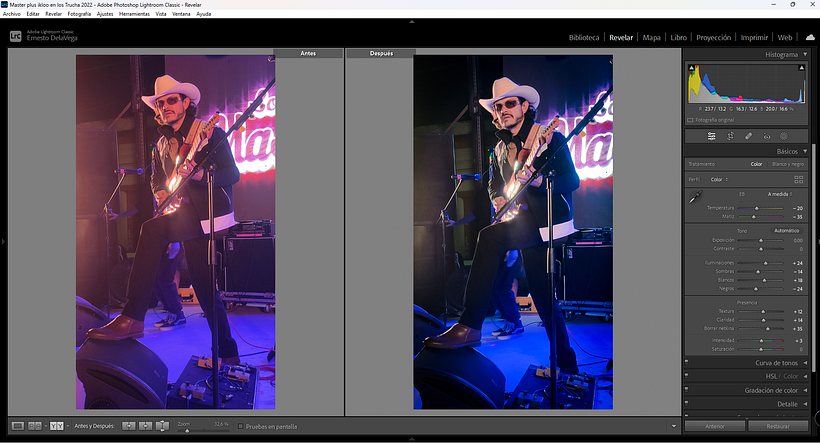Screen dimensions: 820x444
Task: Click the Temperatura slider handle
Action: click(756, 208)
